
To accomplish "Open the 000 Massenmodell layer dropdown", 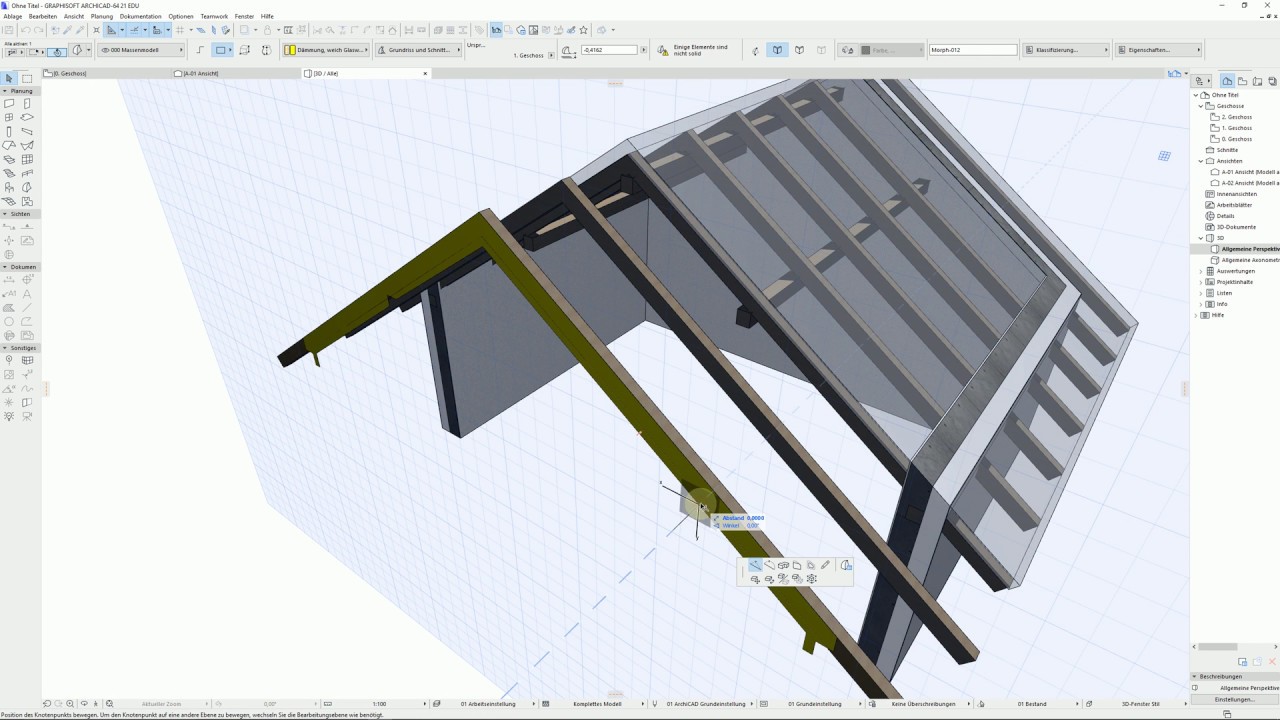I will point(141,50).
